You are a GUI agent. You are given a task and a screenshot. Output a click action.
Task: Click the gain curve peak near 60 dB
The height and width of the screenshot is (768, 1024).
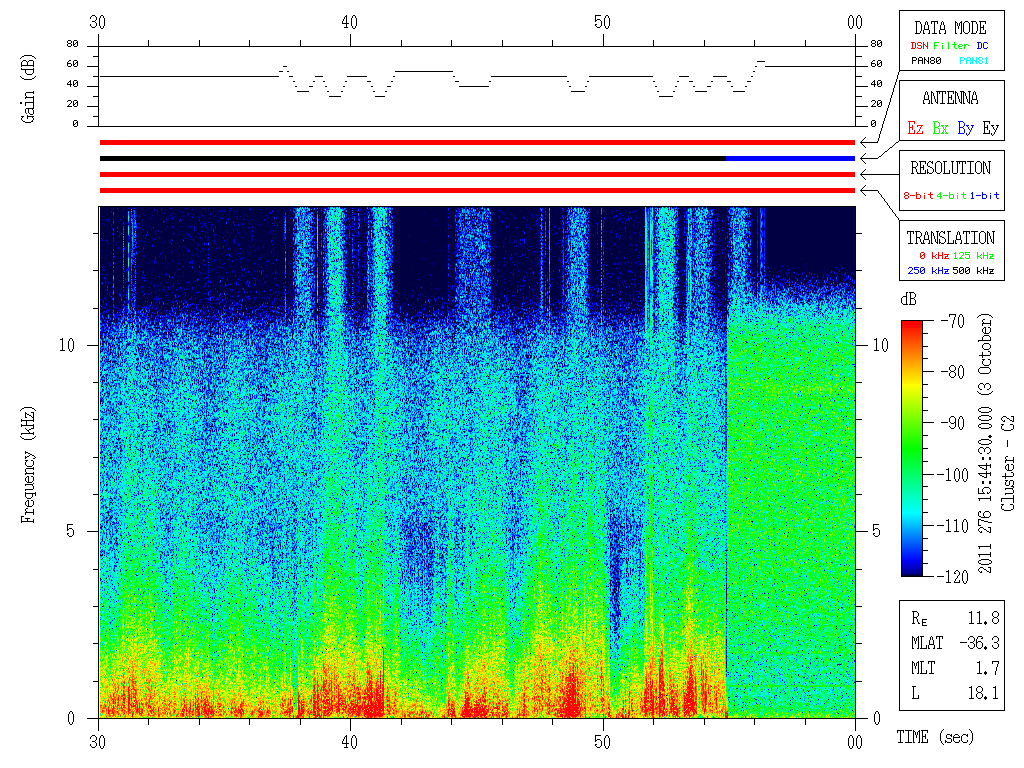pyautogui.click(x=761, y=61)
